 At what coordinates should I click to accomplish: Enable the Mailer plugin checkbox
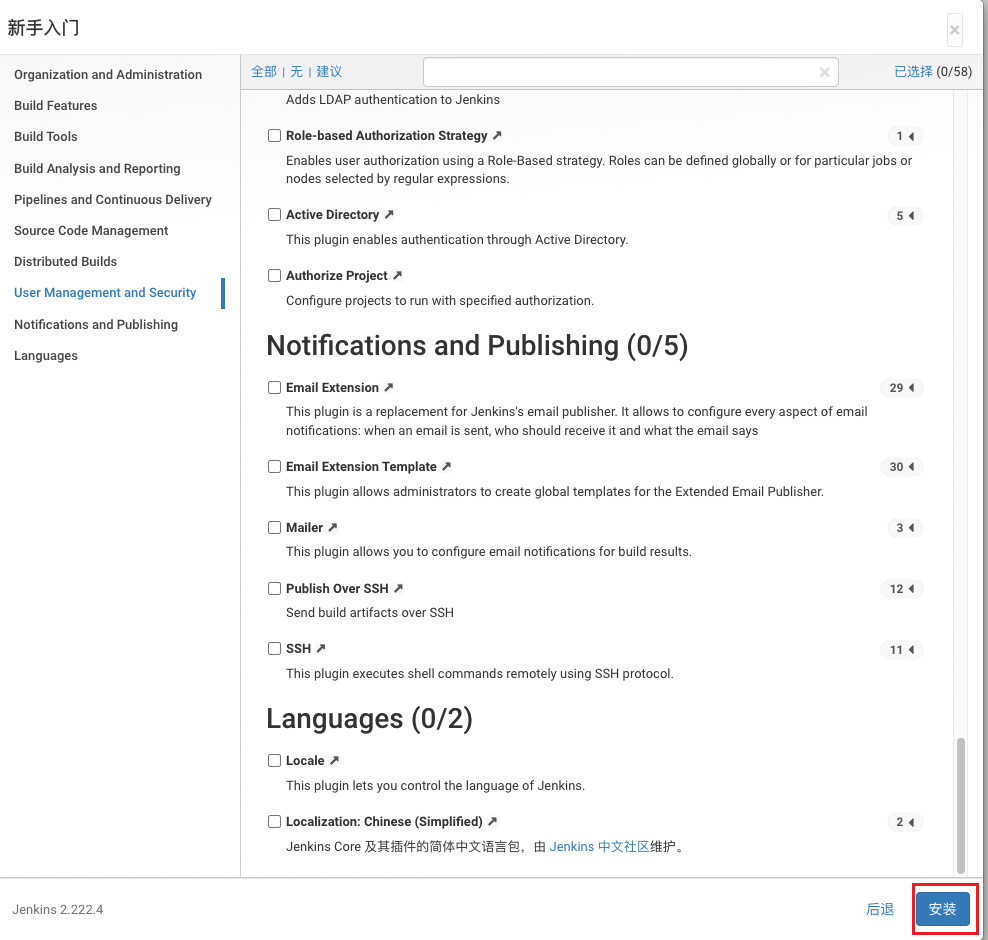[274, 527]
